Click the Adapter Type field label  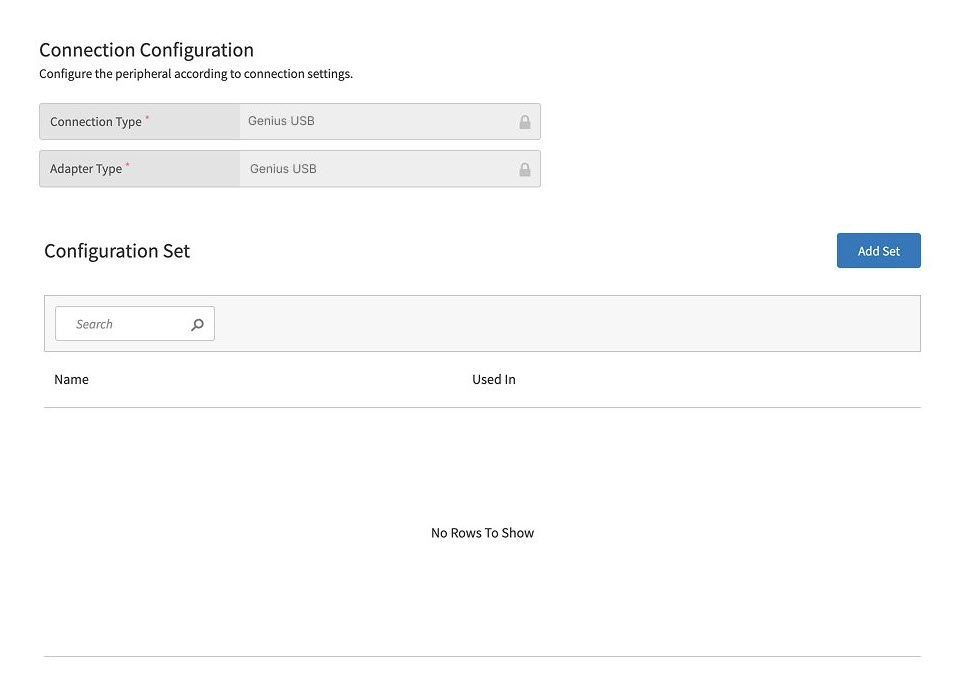tap(86, 168)
